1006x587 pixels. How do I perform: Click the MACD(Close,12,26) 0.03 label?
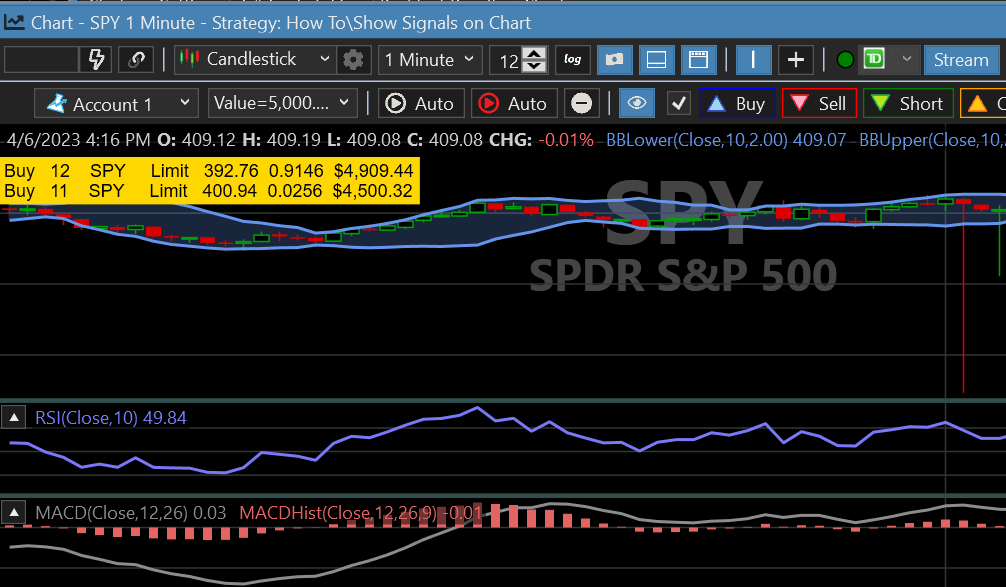[x=130, y=513]
